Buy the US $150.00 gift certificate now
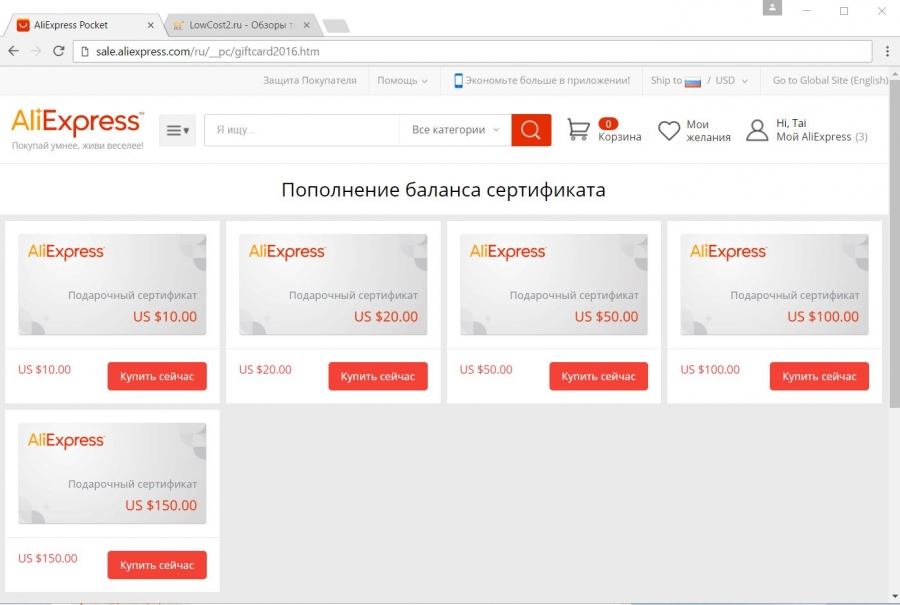Image resolution: width=900 pixels, height=605 pixels. pos(157,565)
